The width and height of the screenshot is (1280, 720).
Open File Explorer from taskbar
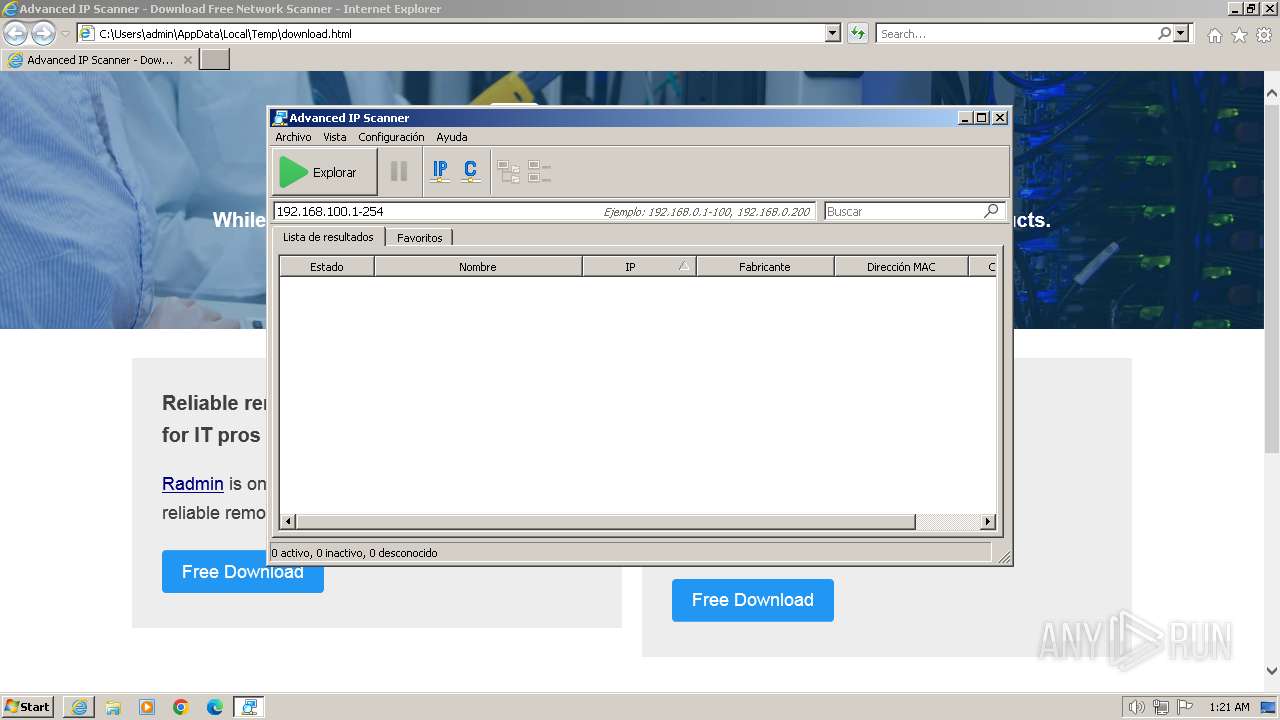113,707
